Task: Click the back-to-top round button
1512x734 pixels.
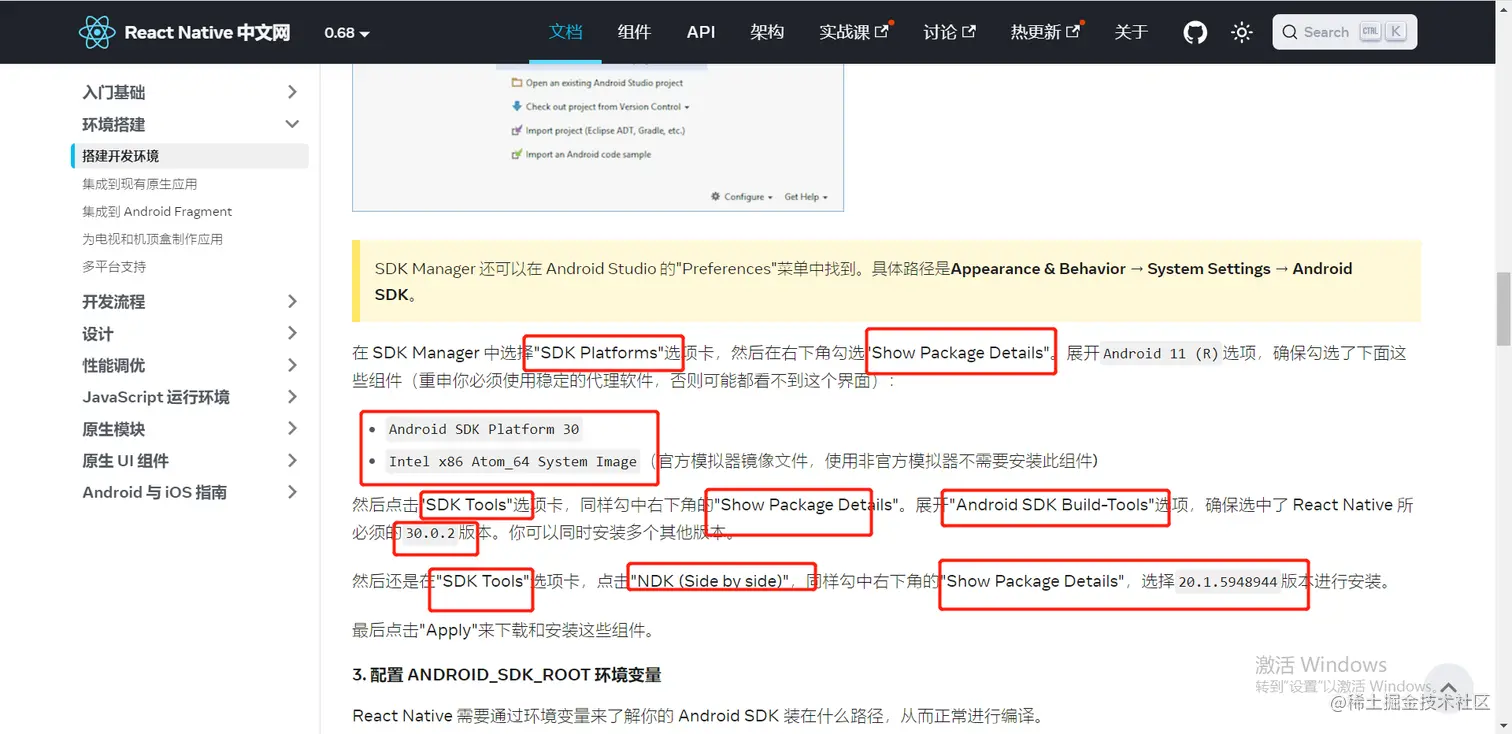Action: [x=1446, y=687]
